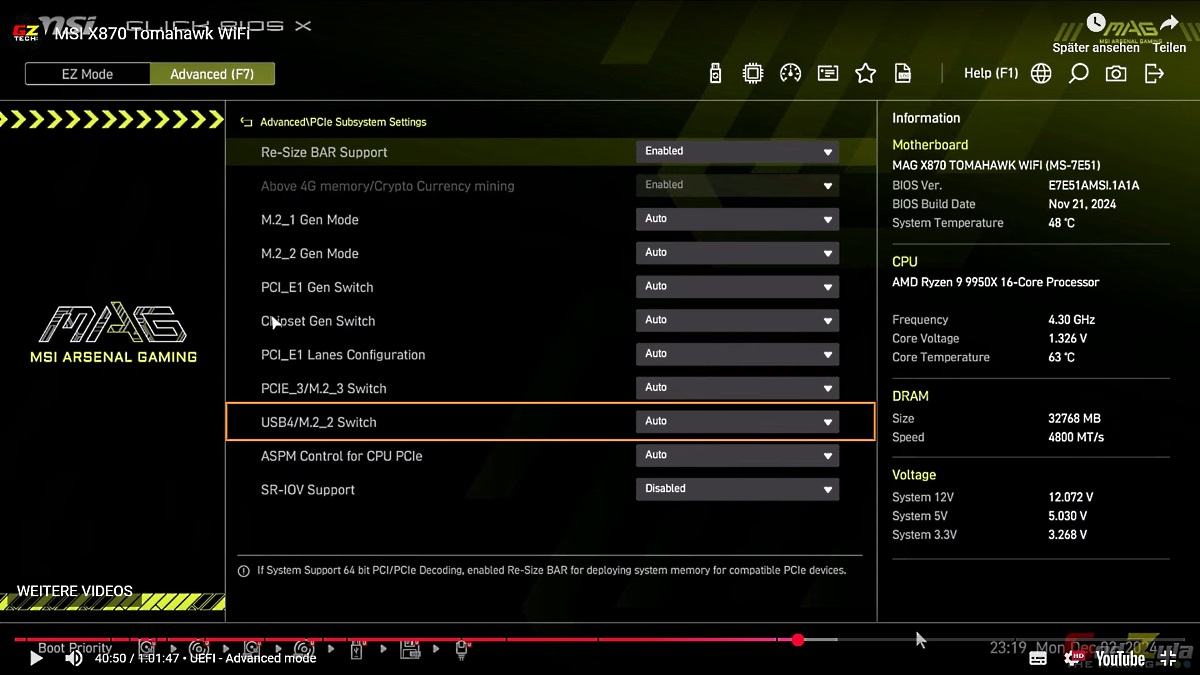Open Above 4G memory dropdown
Screen dimensions: 1200x675
737,186
